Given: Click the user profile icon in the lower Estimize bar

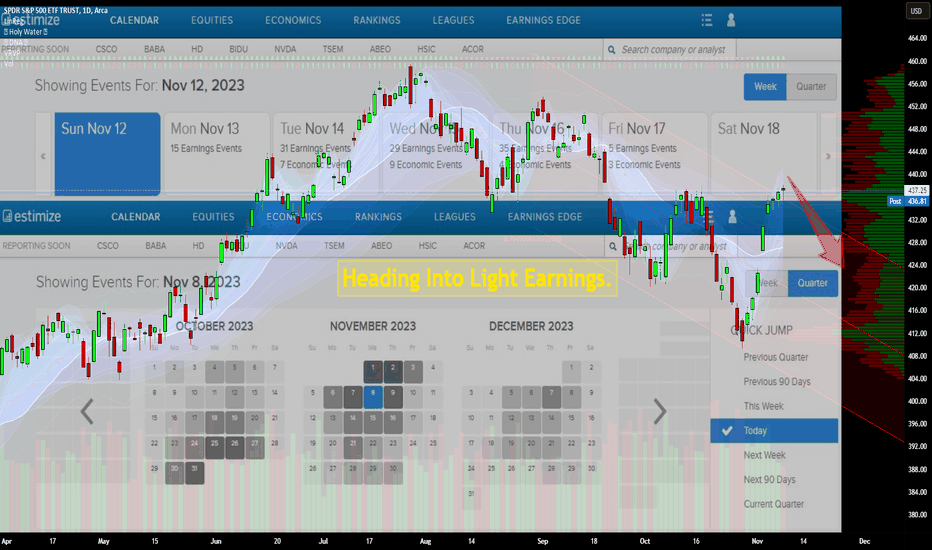Looking at the screenshot, I should (732, 217).
